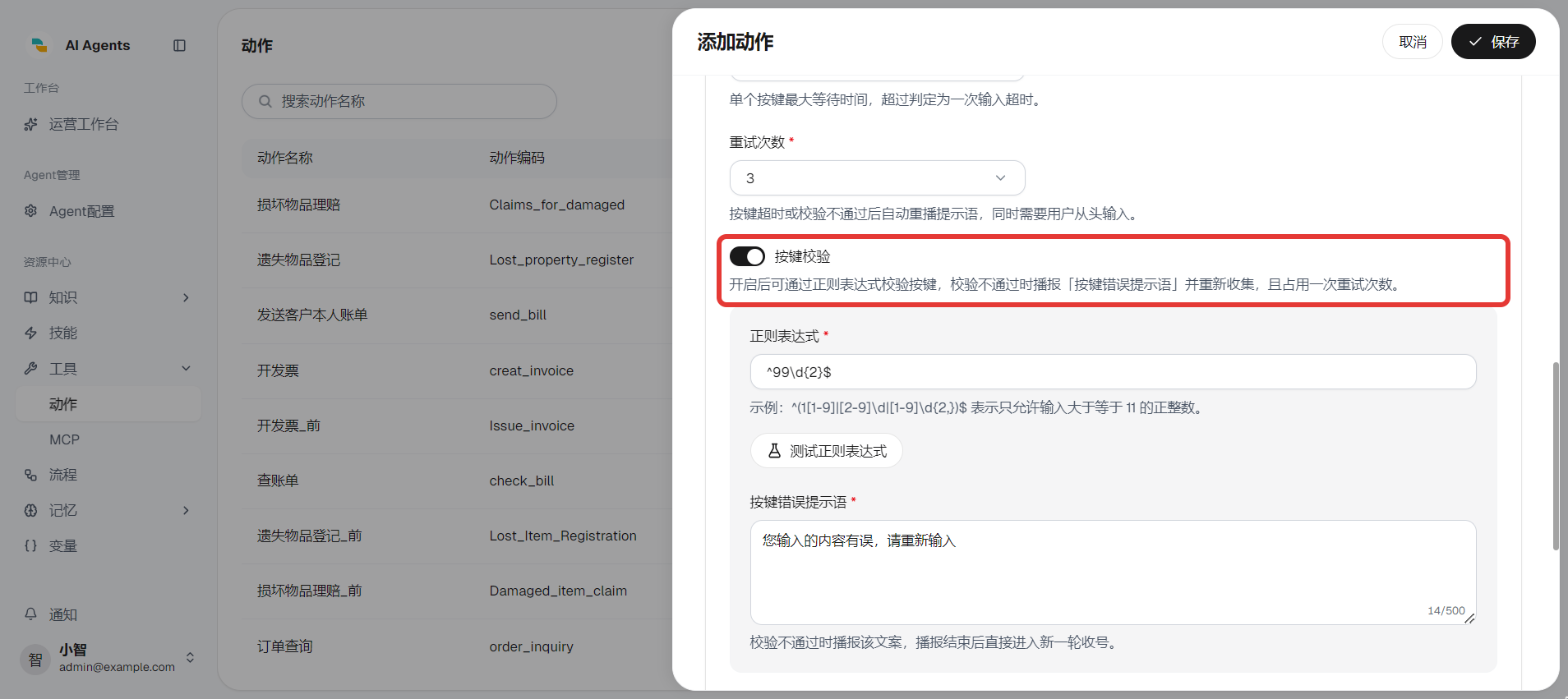The image size is (1568, 699).
Task: Click the 运营工作台 sparkle icon
Action: tap(31, 125)
